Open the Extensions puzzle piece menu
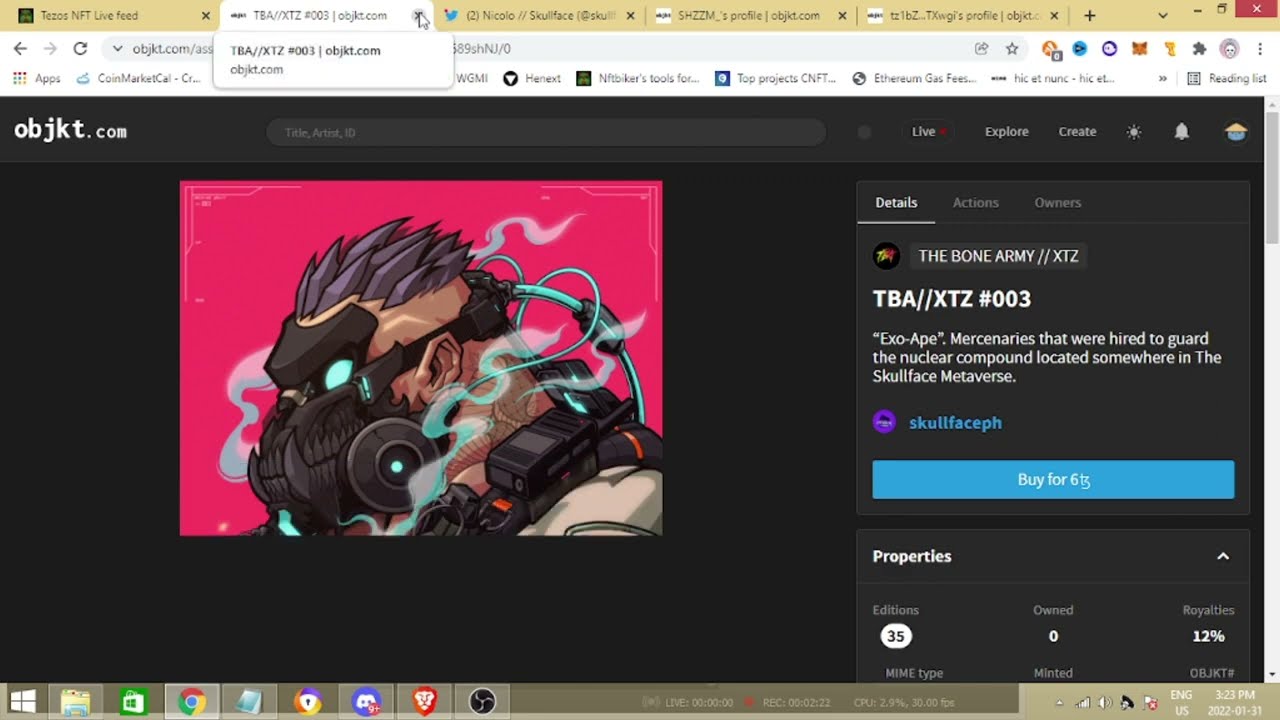 click(x=1200, y=48)
